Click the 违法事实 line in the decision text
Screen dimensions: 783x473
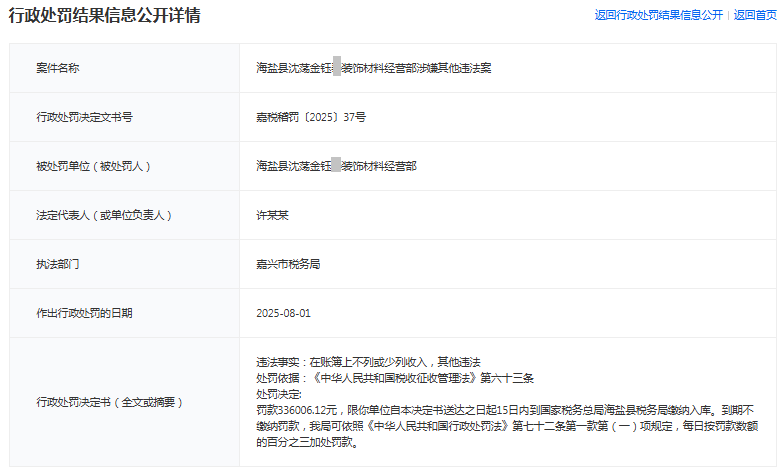coord(368,361)
